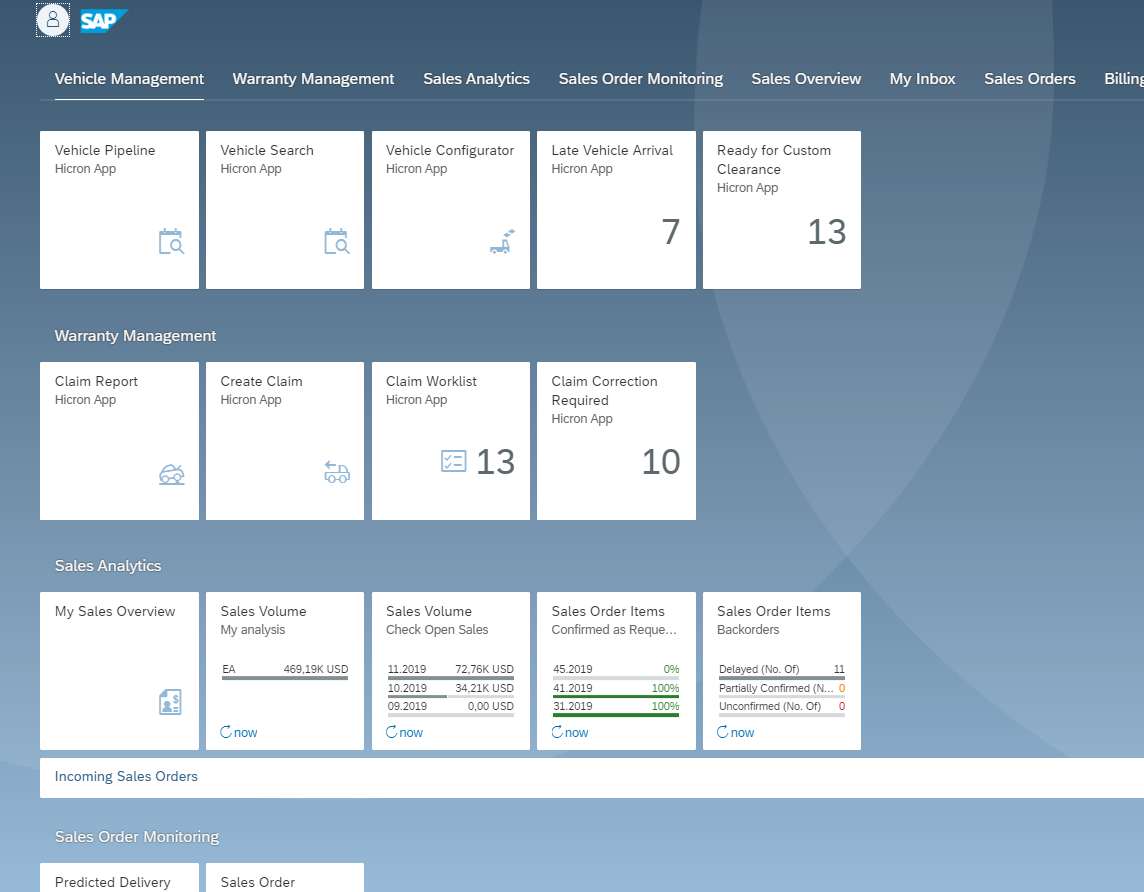Open the Incoming Sales Orders link
Viewport: 1144px width, 892px height.
[126, 777]
